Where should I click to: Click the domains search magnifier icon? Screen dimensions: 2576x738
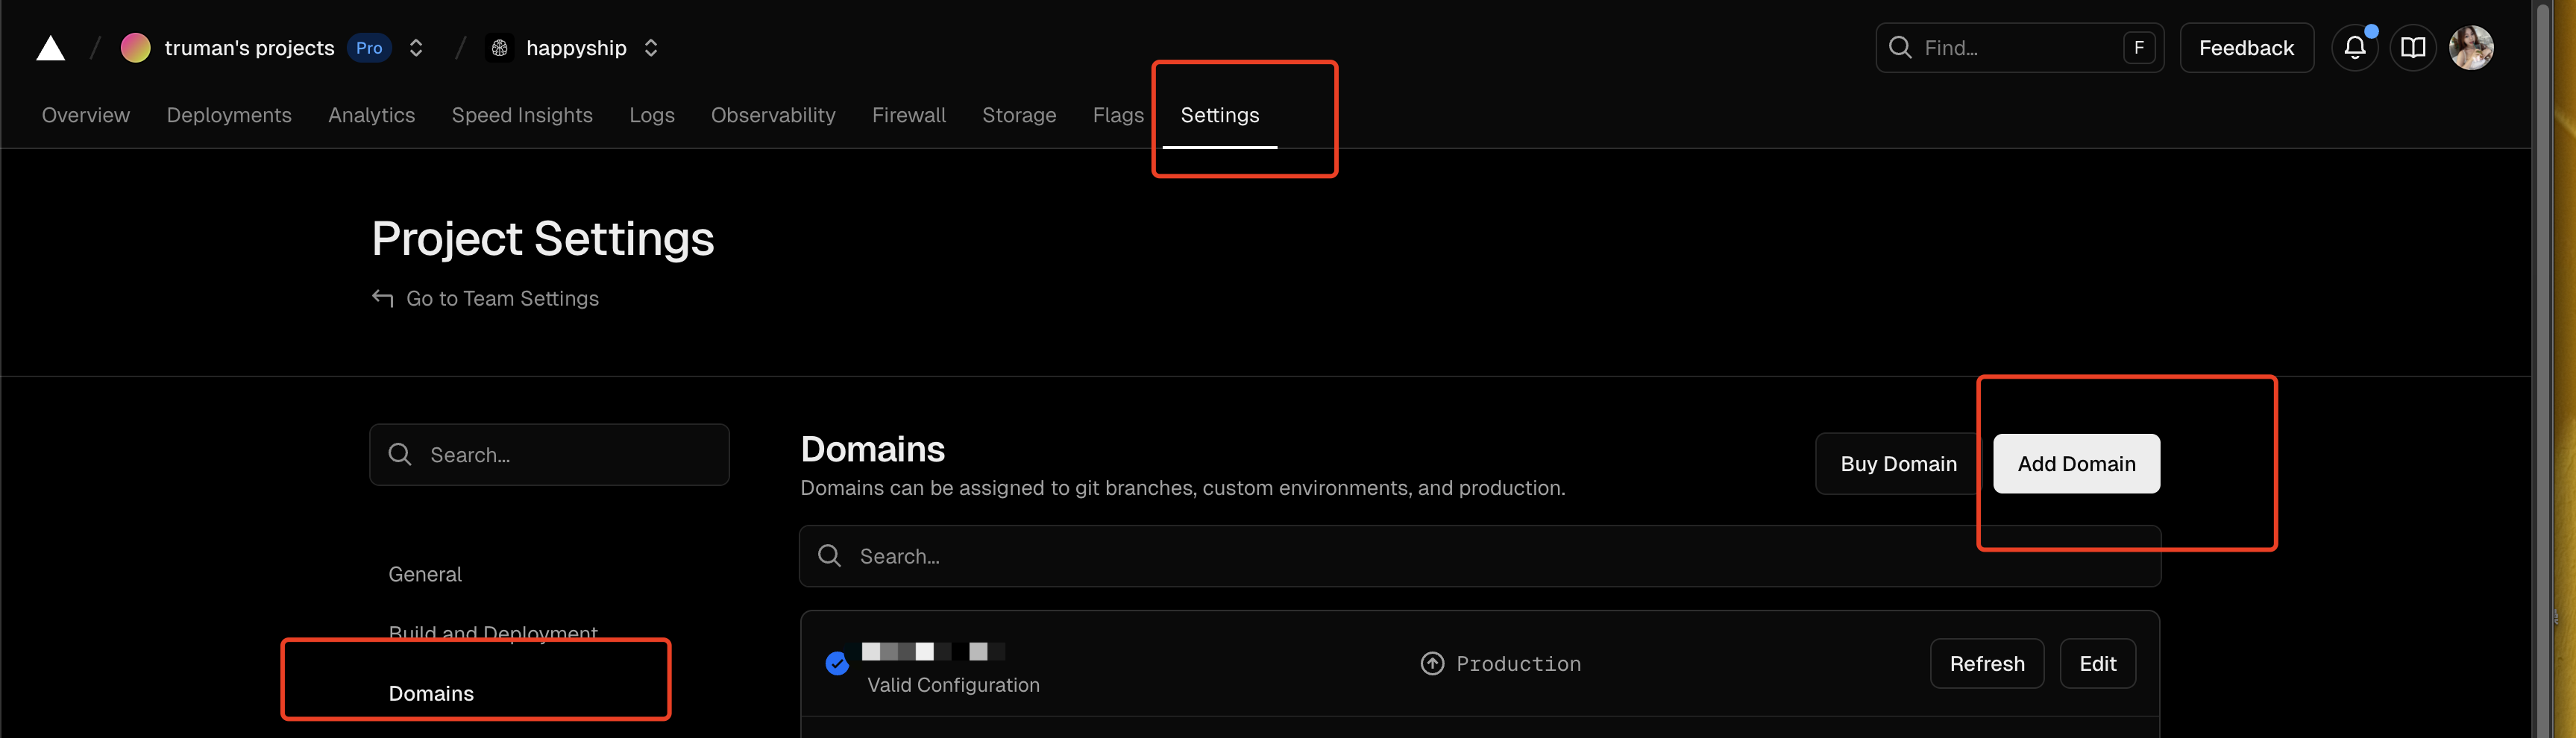click(829, 556)
